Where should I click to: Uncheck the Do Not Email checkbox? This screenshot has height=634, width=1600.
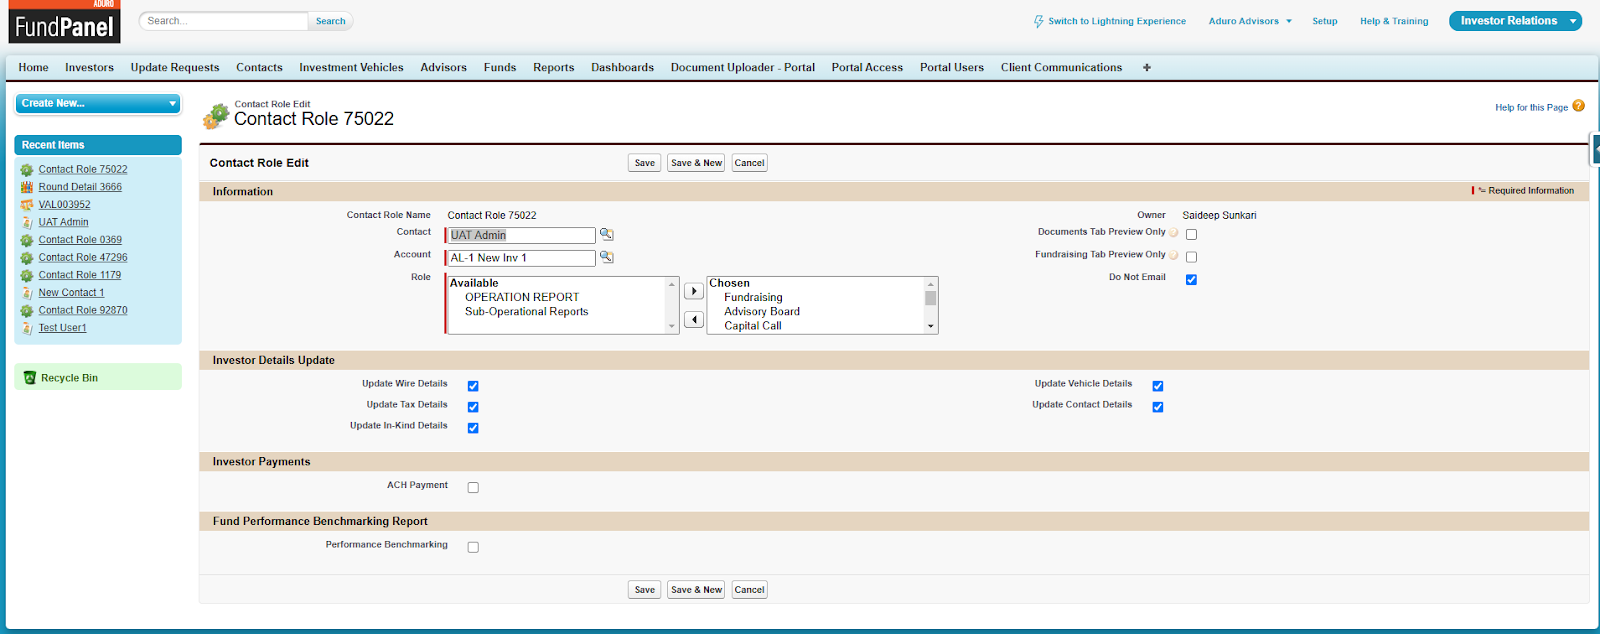pyautogui.click(x=1191, y=280)
